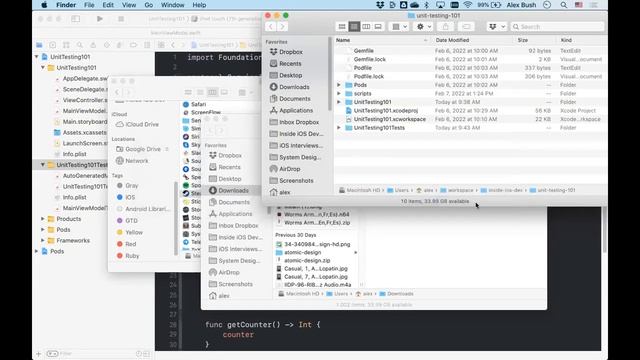640x360 pixels.
Task: Open the Go menu
Action: [x=149, y=5]
